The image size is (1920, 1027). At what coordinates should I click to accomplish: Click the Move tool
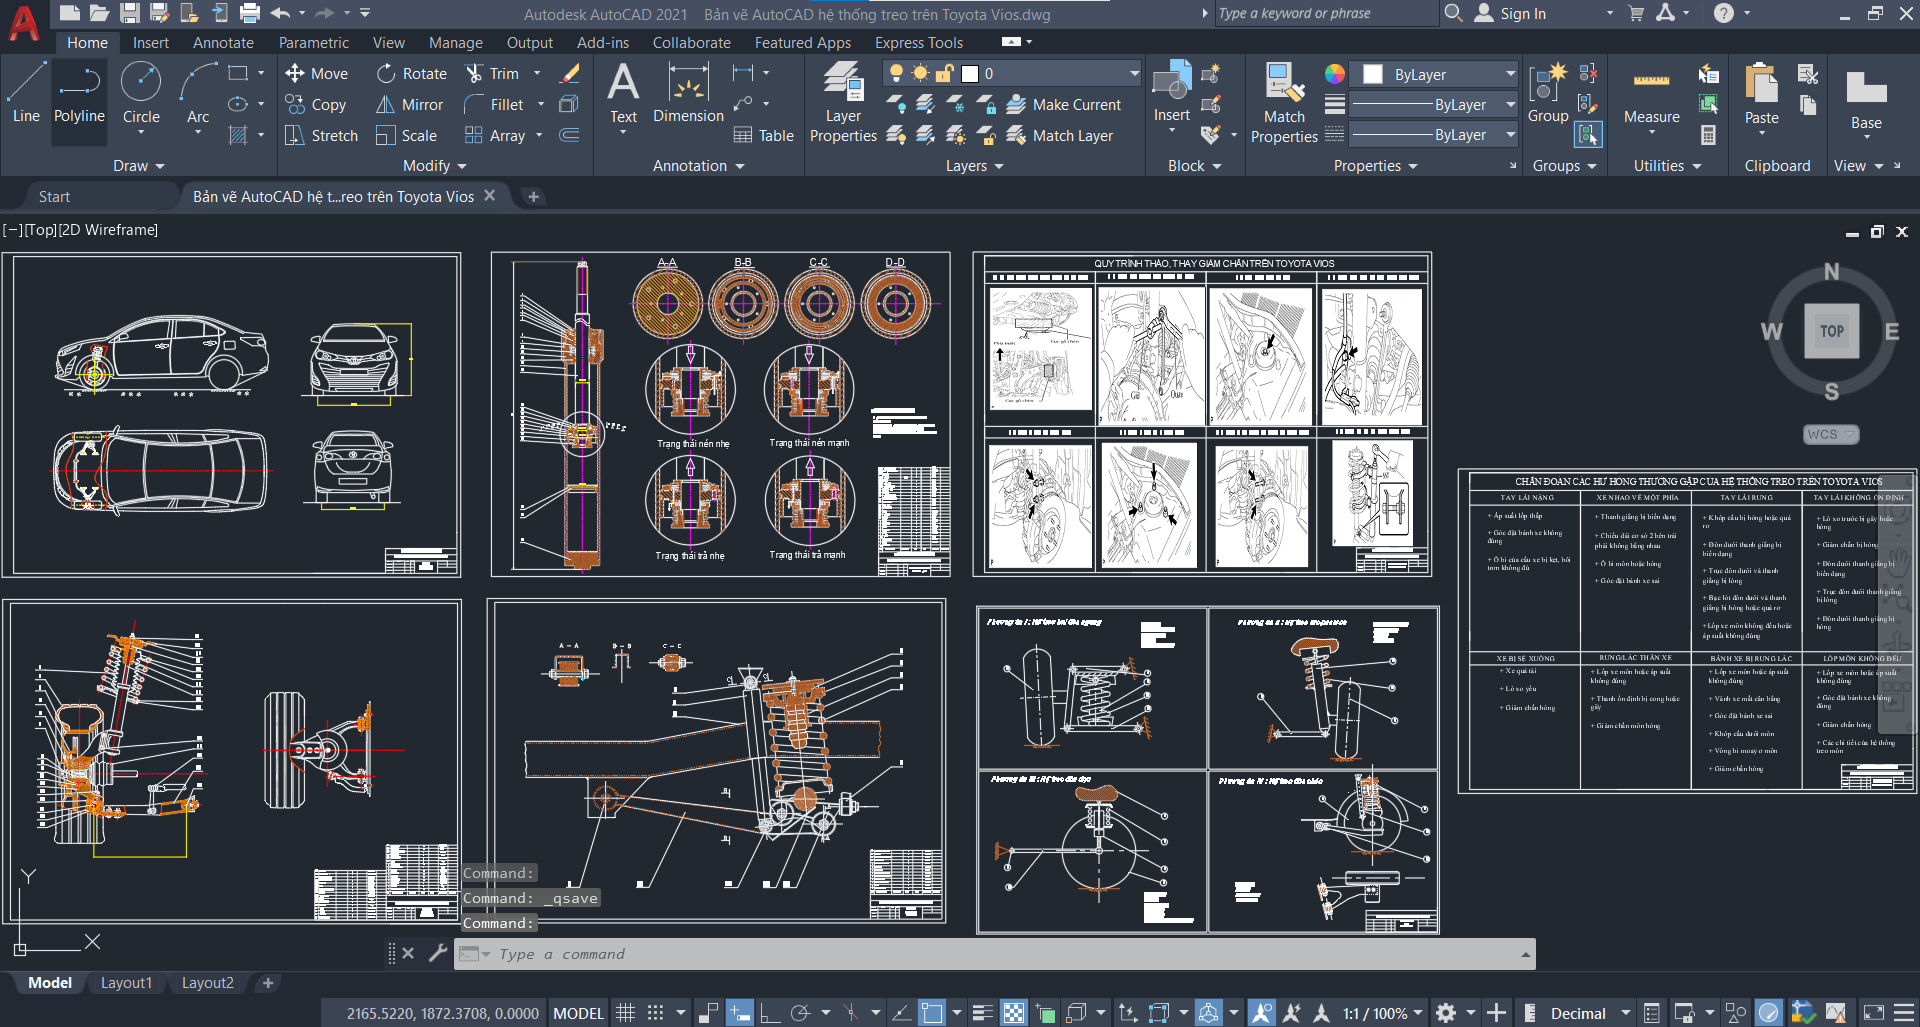tap(317, 73)
